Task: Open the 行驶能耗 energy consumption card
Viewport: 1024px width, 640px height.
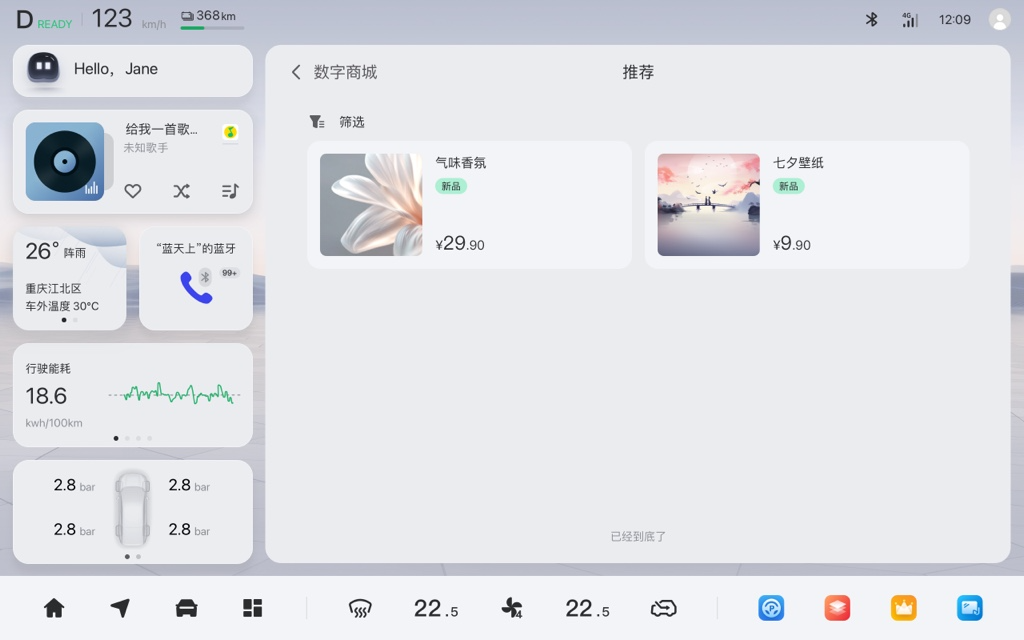Action: tap(133, 395)
